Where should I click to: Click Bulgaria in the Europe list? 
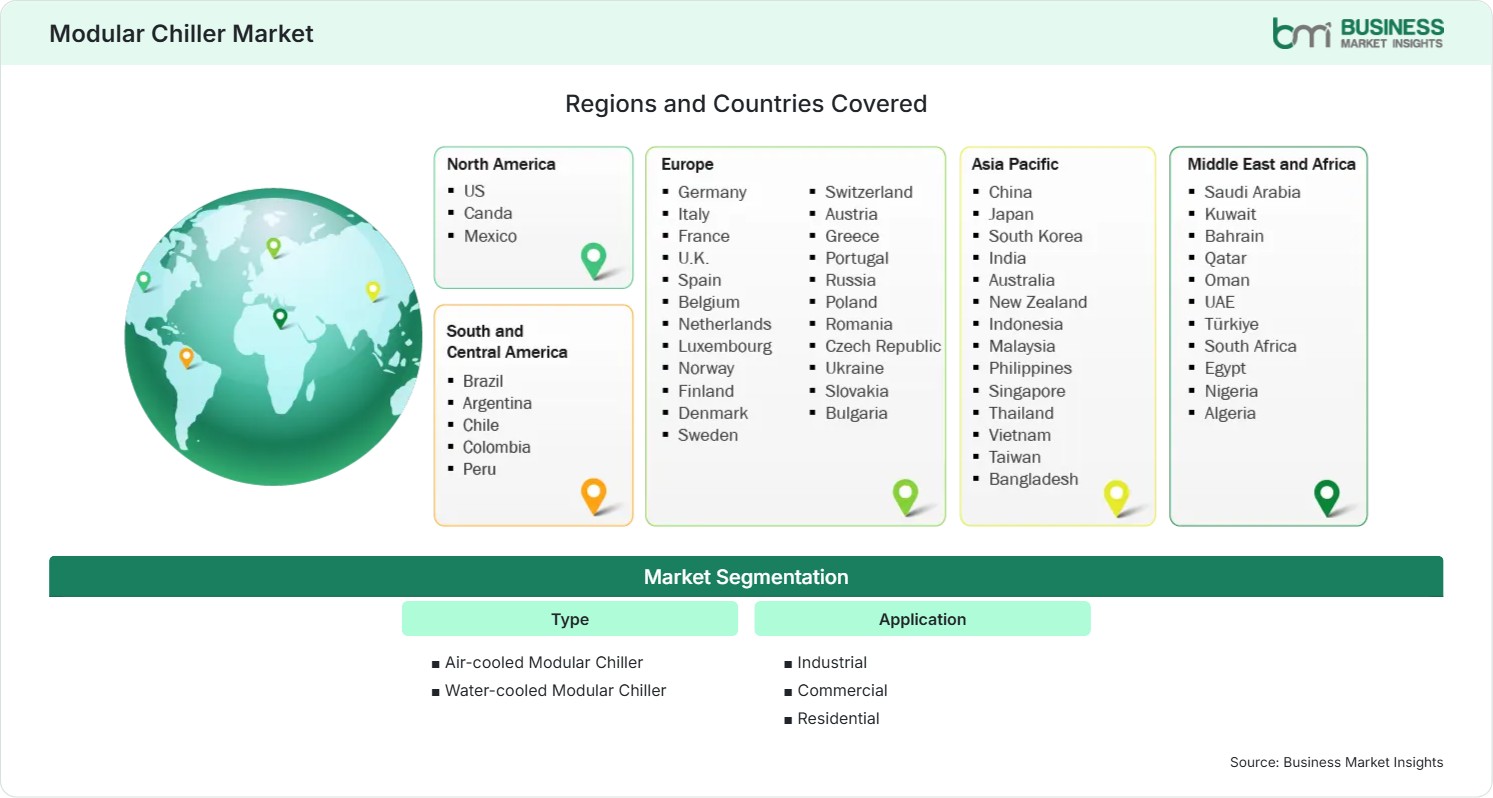pyautogui.click(x=856, y=413)
